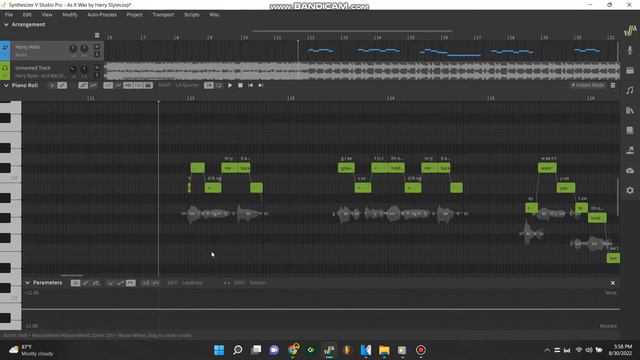The width and height of the screenshot is (640, 360).
Task: Collapse the Parameters panel
Action: pyautogui.click(x=27, y=283)
